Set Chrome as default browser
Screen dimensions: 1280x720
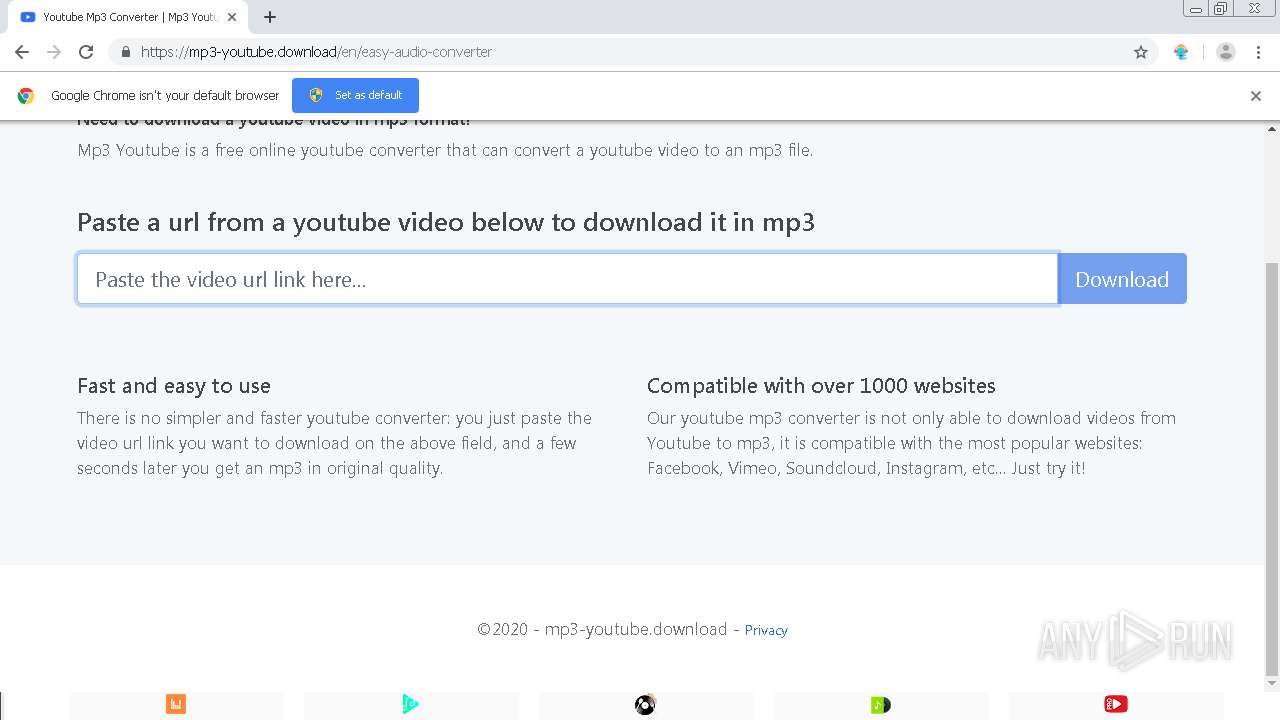tap(355, 95)
